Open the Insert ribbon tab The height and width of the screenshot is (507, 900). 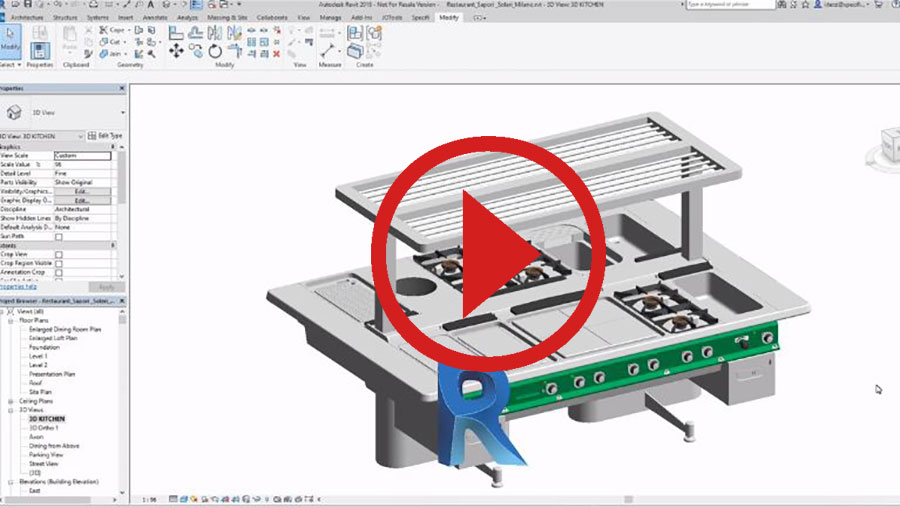coord(126,18)
